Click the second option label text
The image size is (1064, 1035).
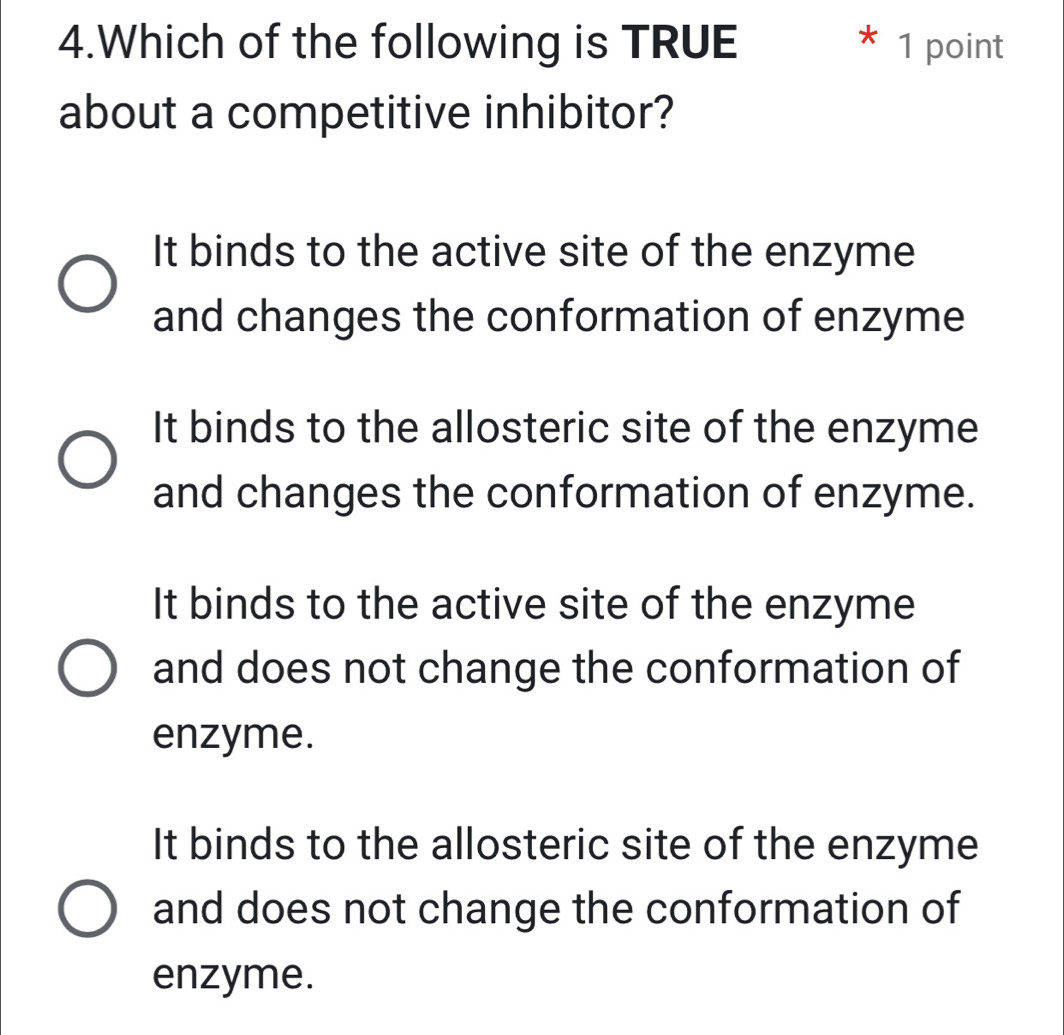tap(560, 460)
